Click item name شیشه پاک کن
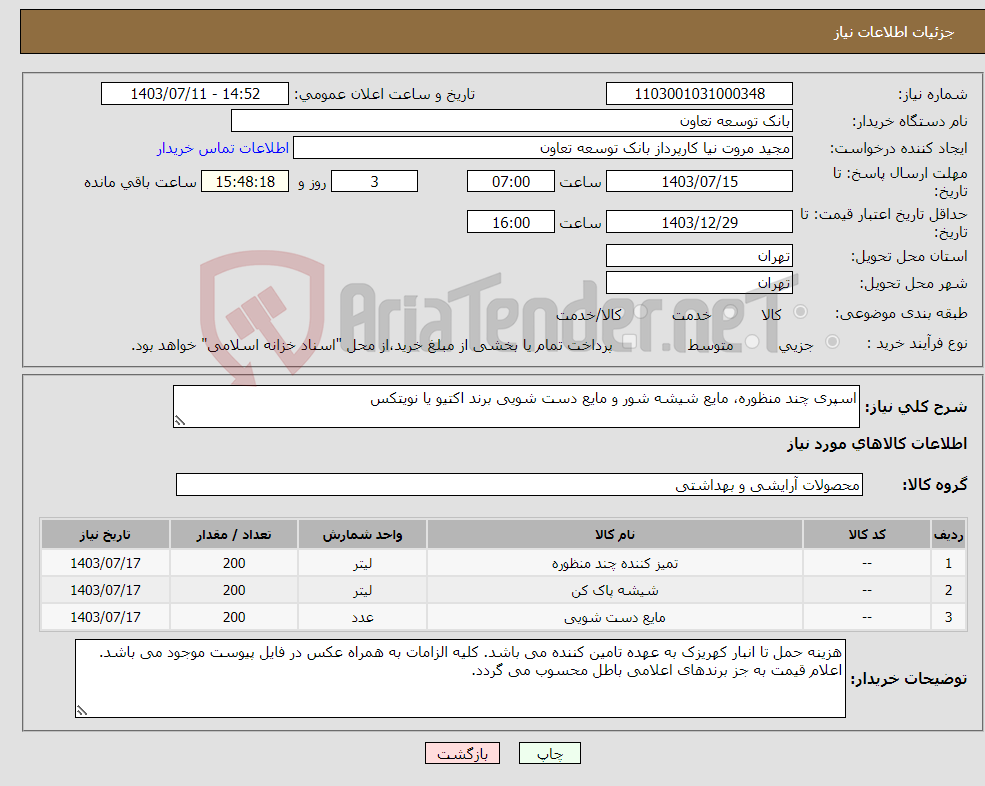 [614, 591]
